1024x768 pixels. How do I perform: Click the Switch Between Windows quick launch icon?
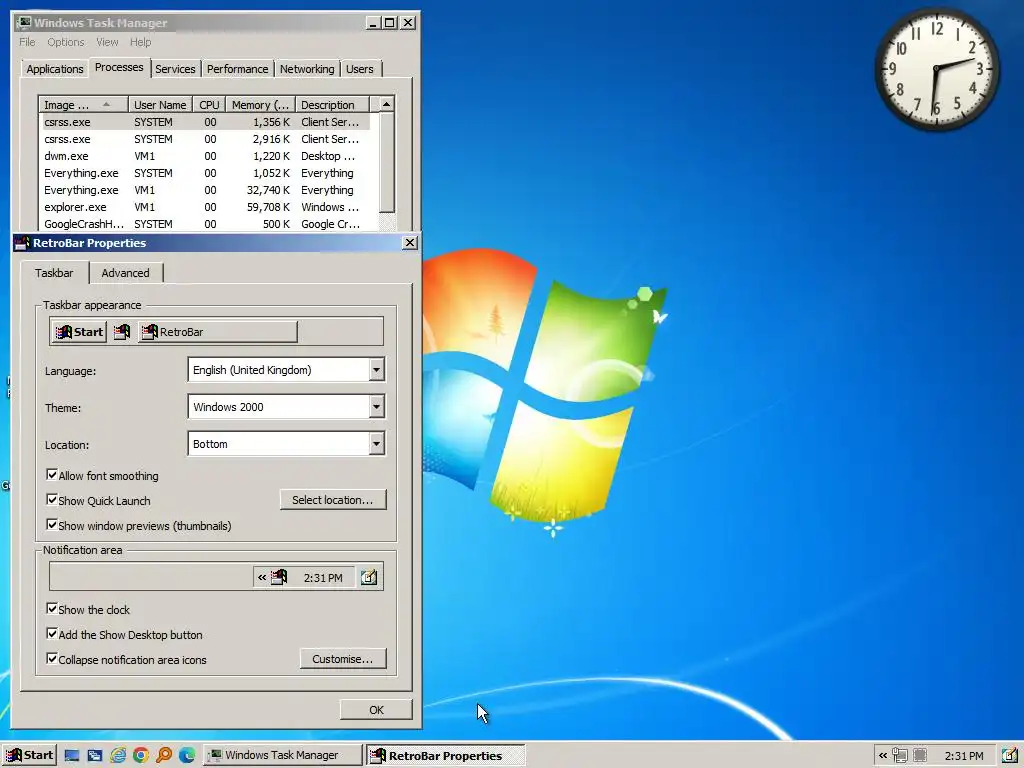click(95, 756)
